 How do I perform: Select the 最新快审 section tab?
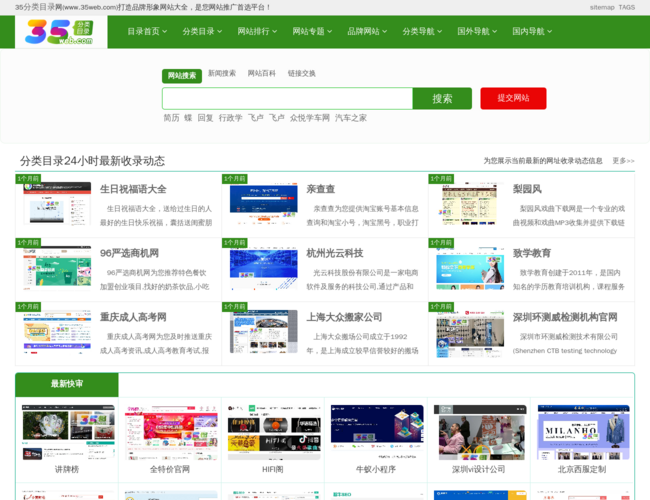pos(67,384)
